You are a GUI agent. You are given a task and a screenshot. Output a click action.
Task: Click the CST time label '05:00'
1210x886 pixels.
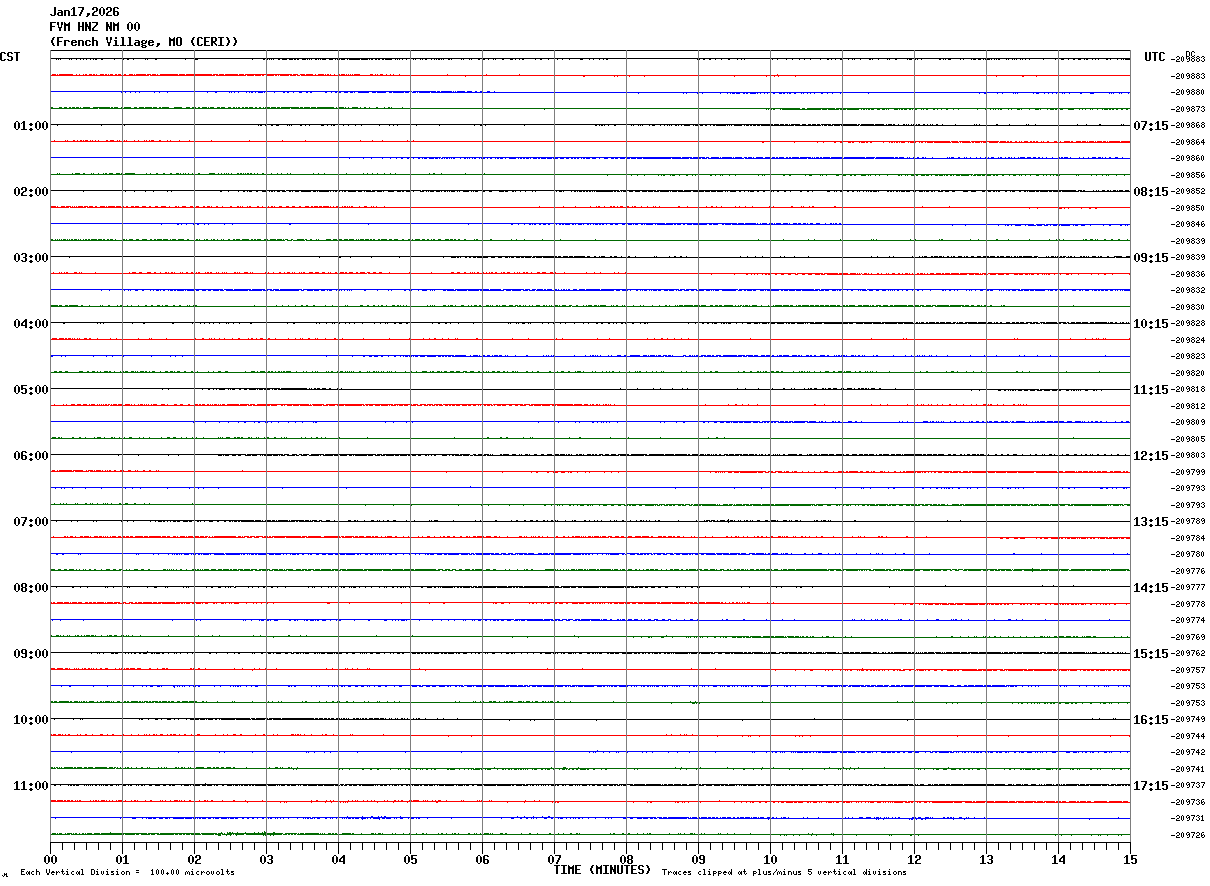(30, 389)
